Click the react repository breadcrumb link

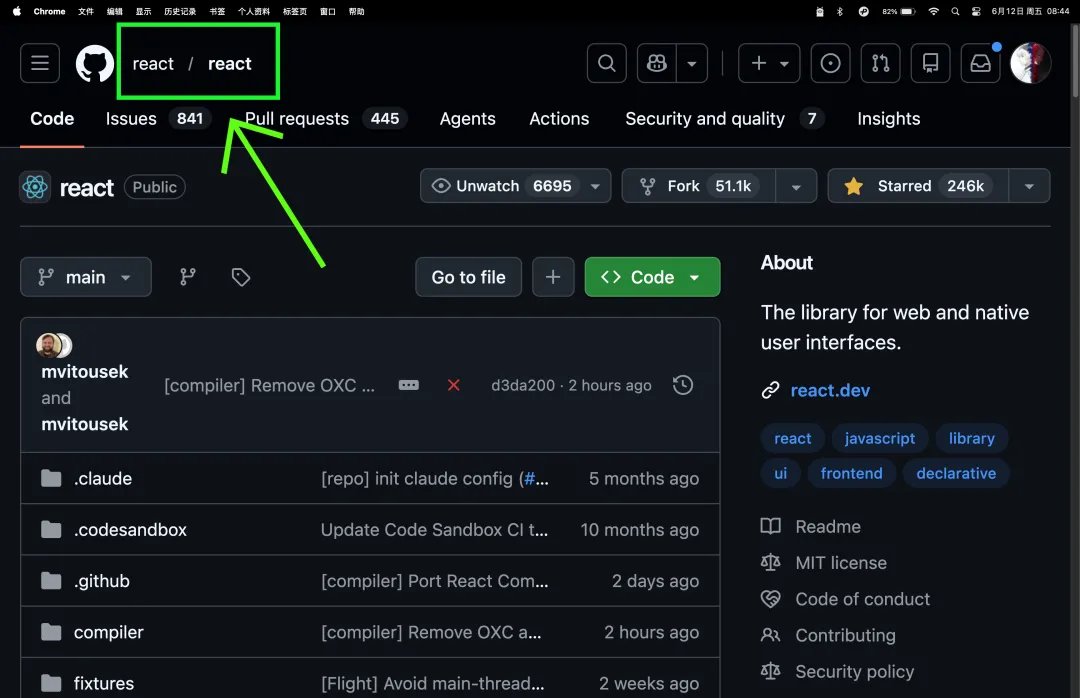tap(230, 63)
